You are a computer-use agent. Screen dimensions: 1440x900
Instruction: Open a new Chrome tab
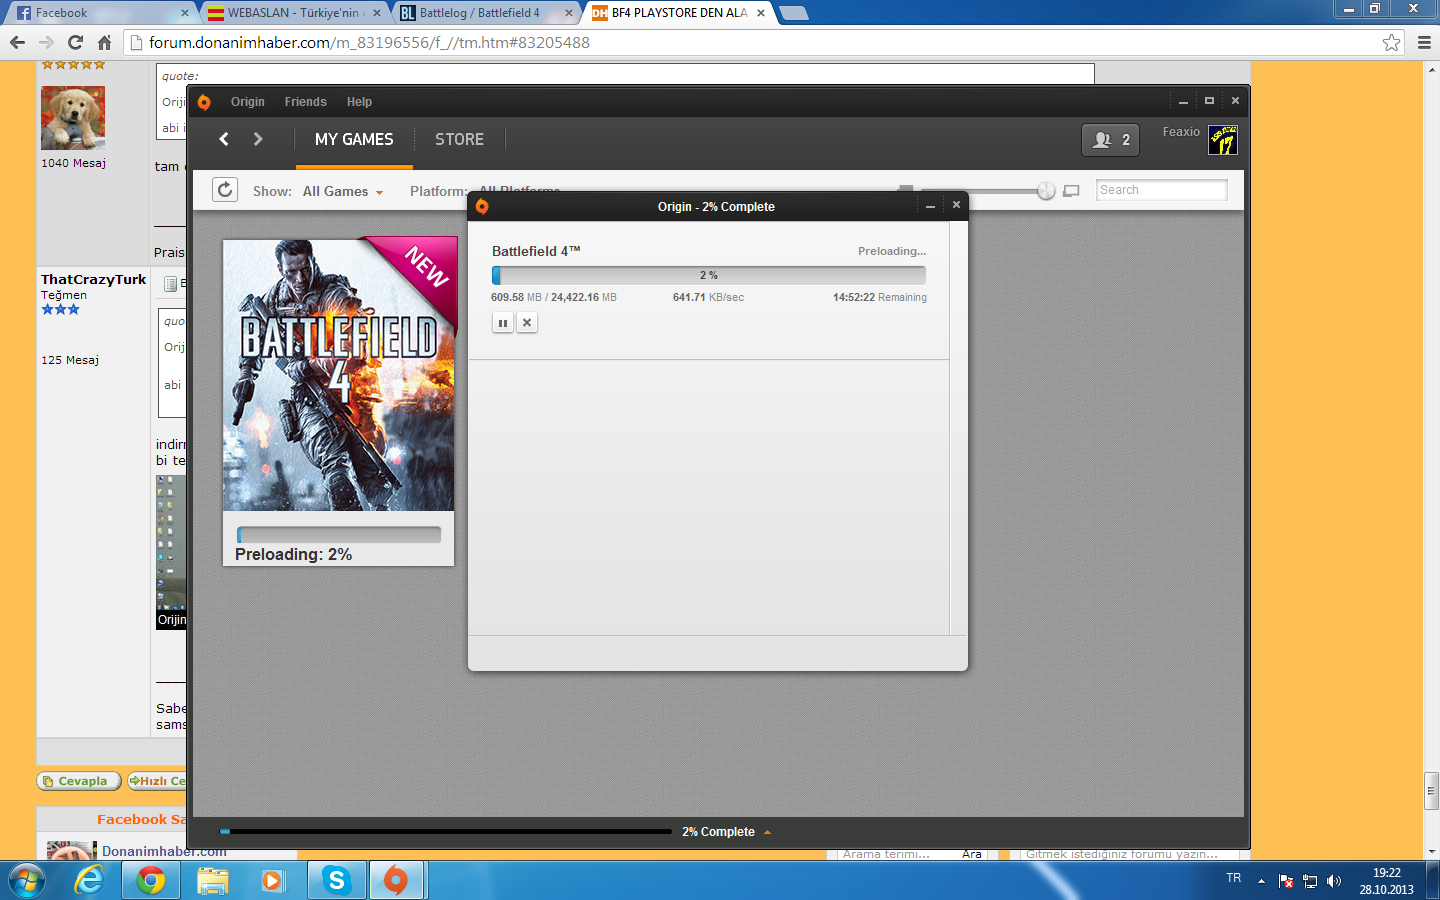click(x=793, y=13)
